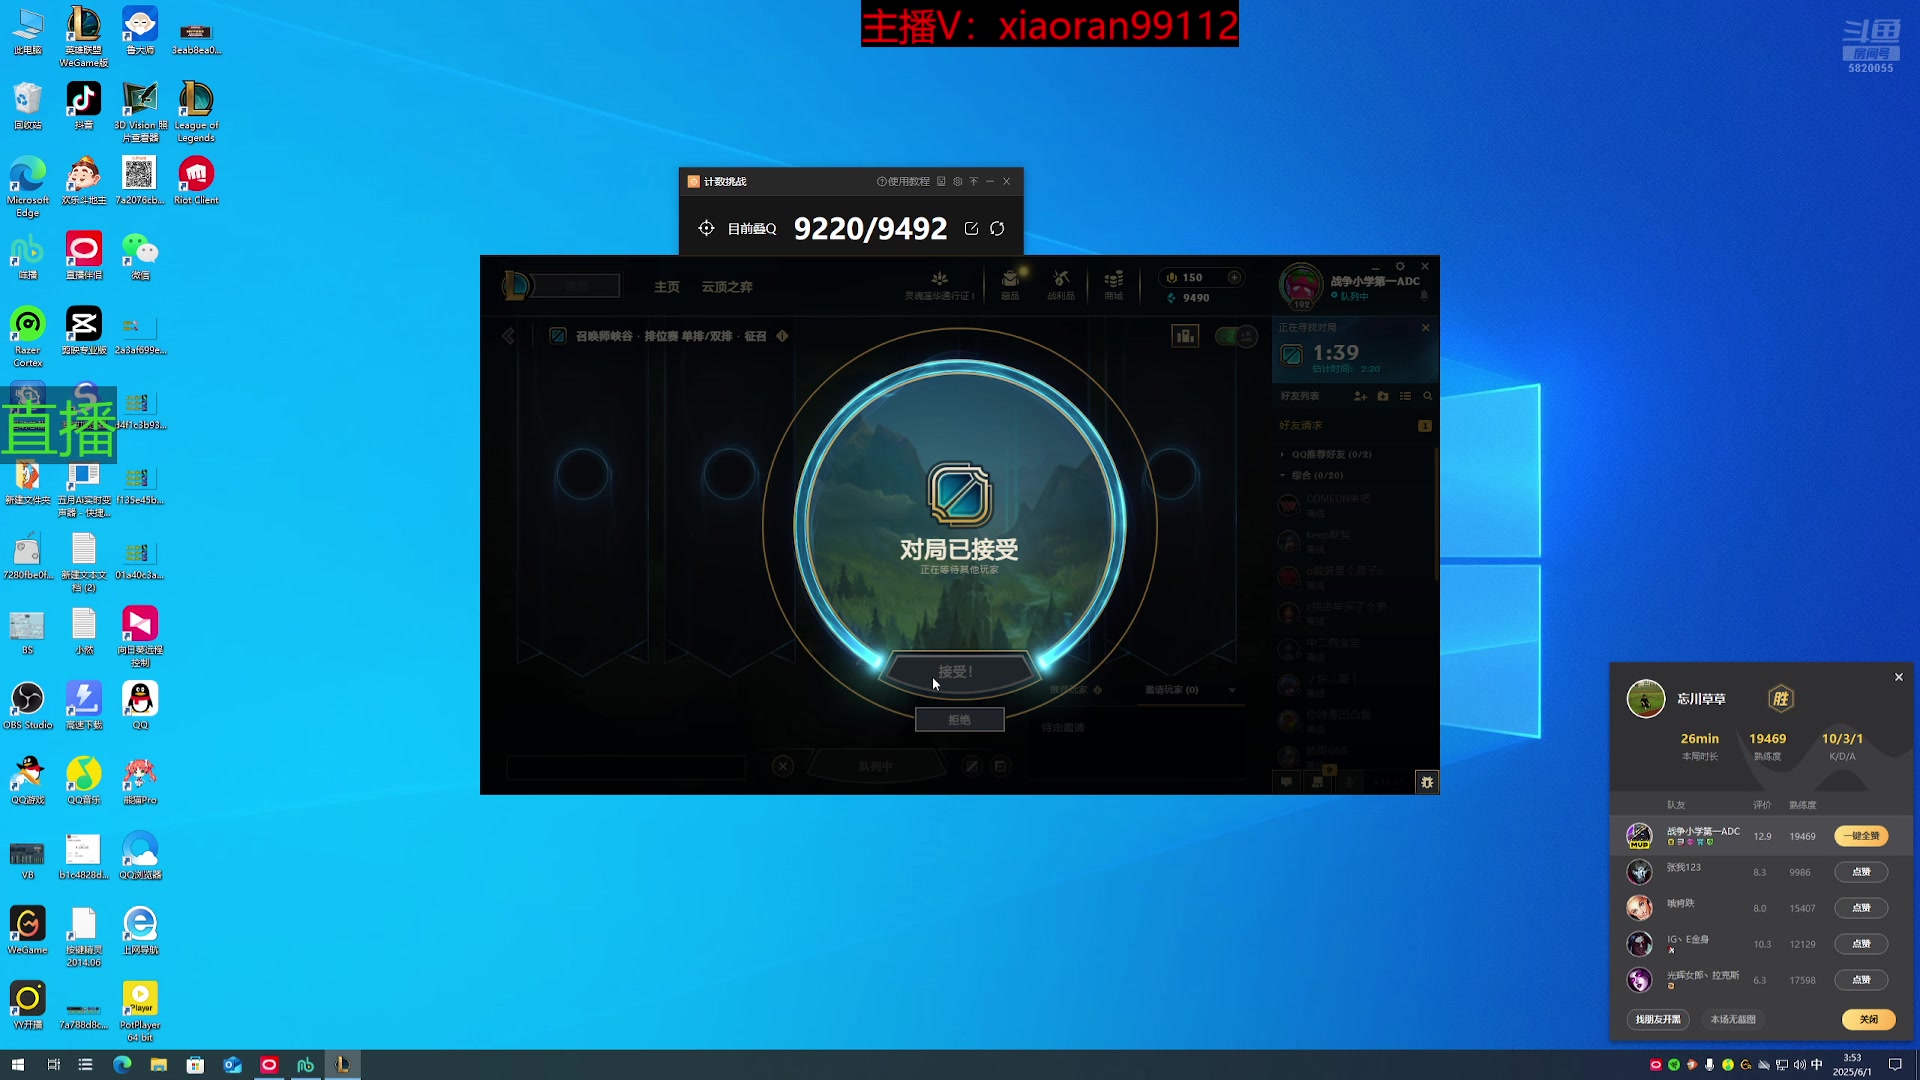Open the 回收站 recycle bin icon
Screen dimensions: 1920x1080
pyautogui.click(x=28, y=106)
